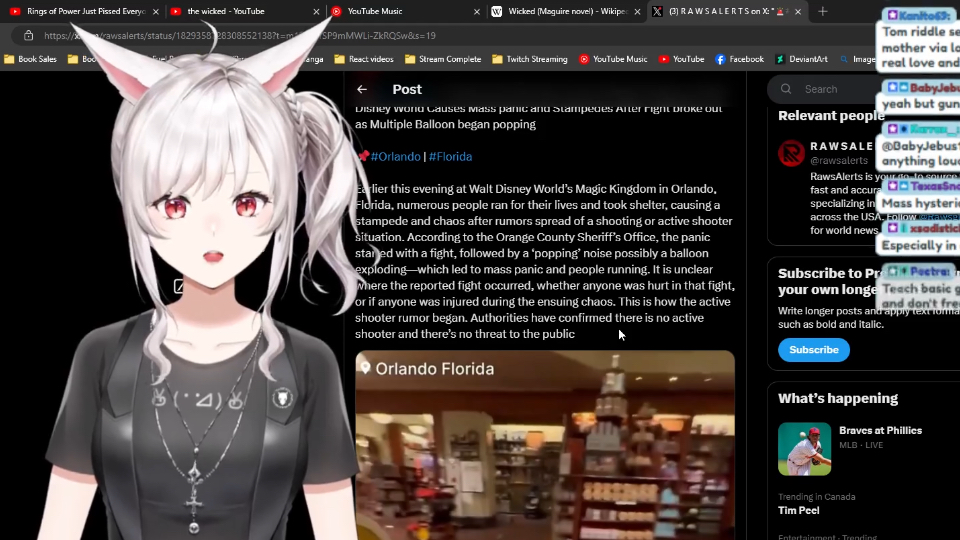Close the Rings of Power tab
Viewport: 960px width, 540px height.
156,12
